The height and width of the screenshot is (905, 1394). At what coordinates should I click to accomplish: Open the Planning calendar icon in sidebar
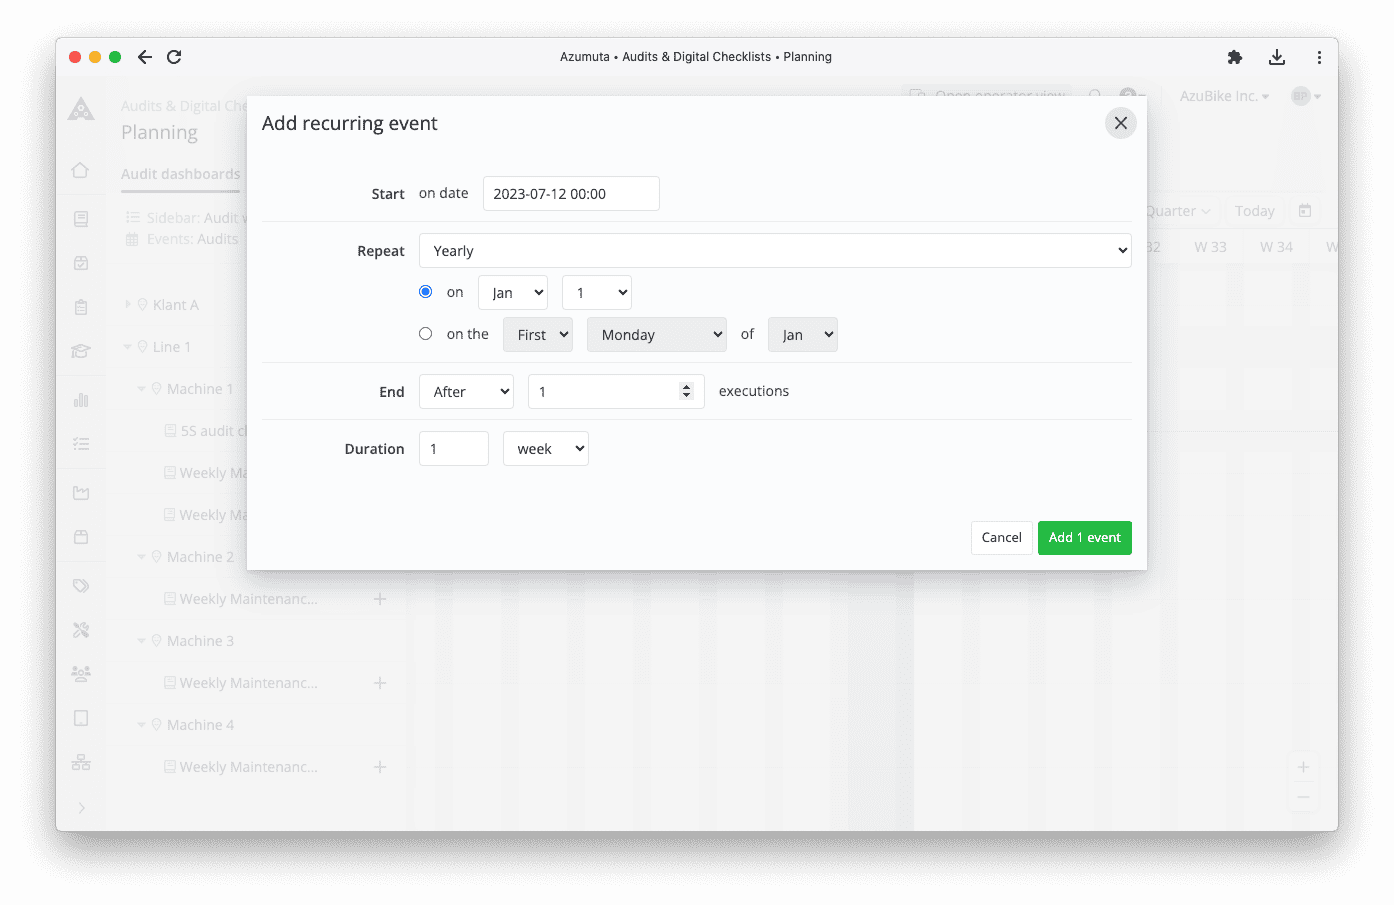[x=81, y=263]
